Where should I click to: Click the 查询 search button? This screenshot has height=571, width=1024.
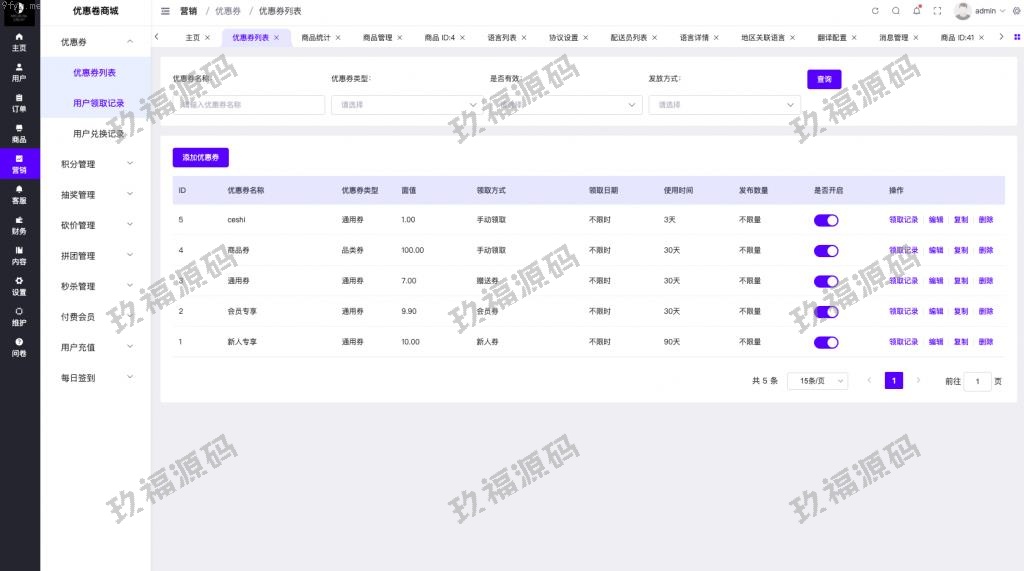point(824,79)
